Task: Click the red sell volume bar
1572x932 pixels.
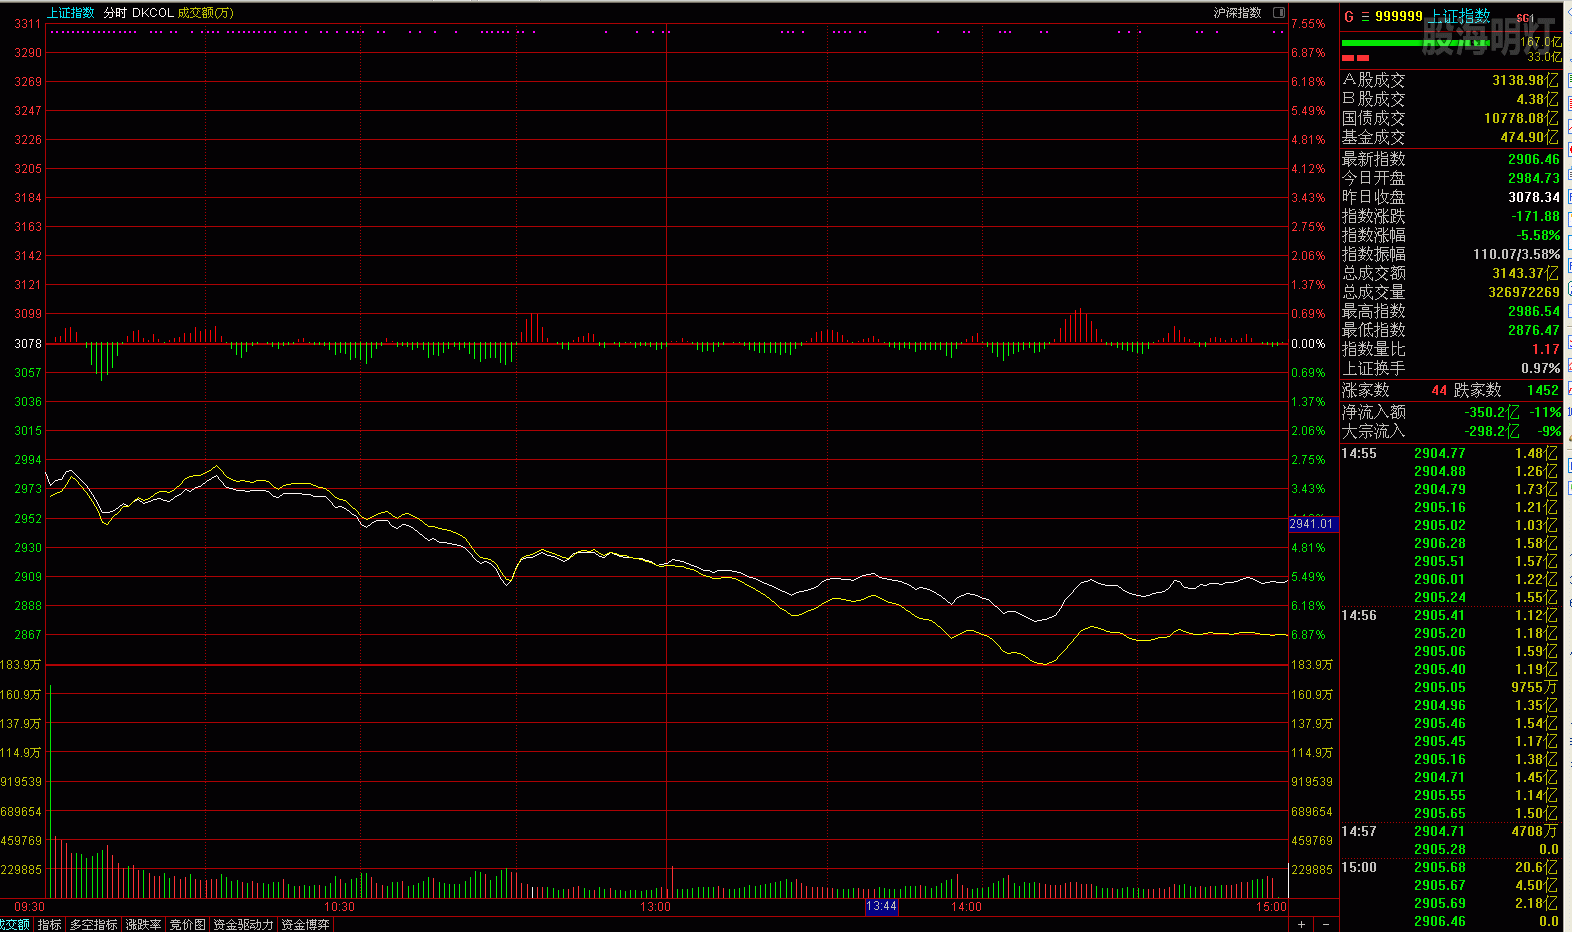Action: pyautogui.click(x=1355, y=58)
